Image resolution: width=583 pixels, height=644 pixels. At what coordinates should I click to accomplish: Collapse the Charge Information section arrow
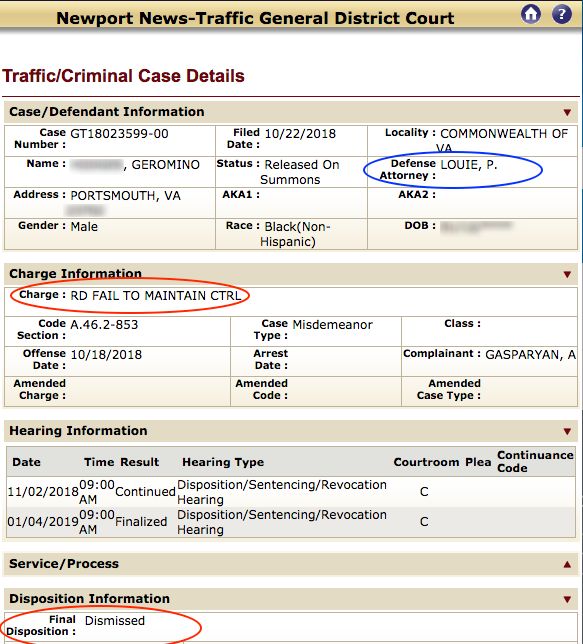(x=567, y=274)
